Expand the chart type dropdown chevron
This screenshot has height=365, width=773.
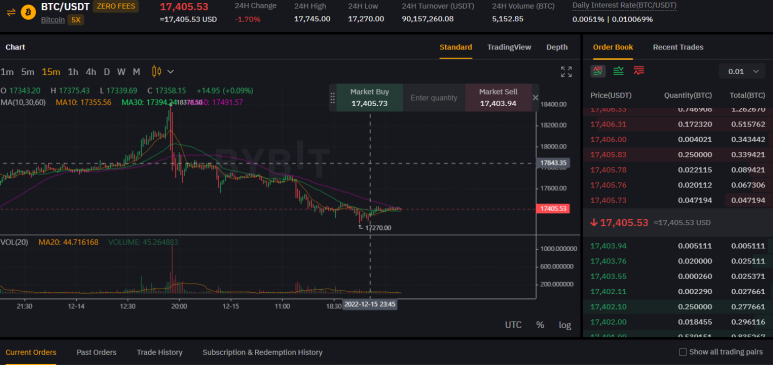171,72
